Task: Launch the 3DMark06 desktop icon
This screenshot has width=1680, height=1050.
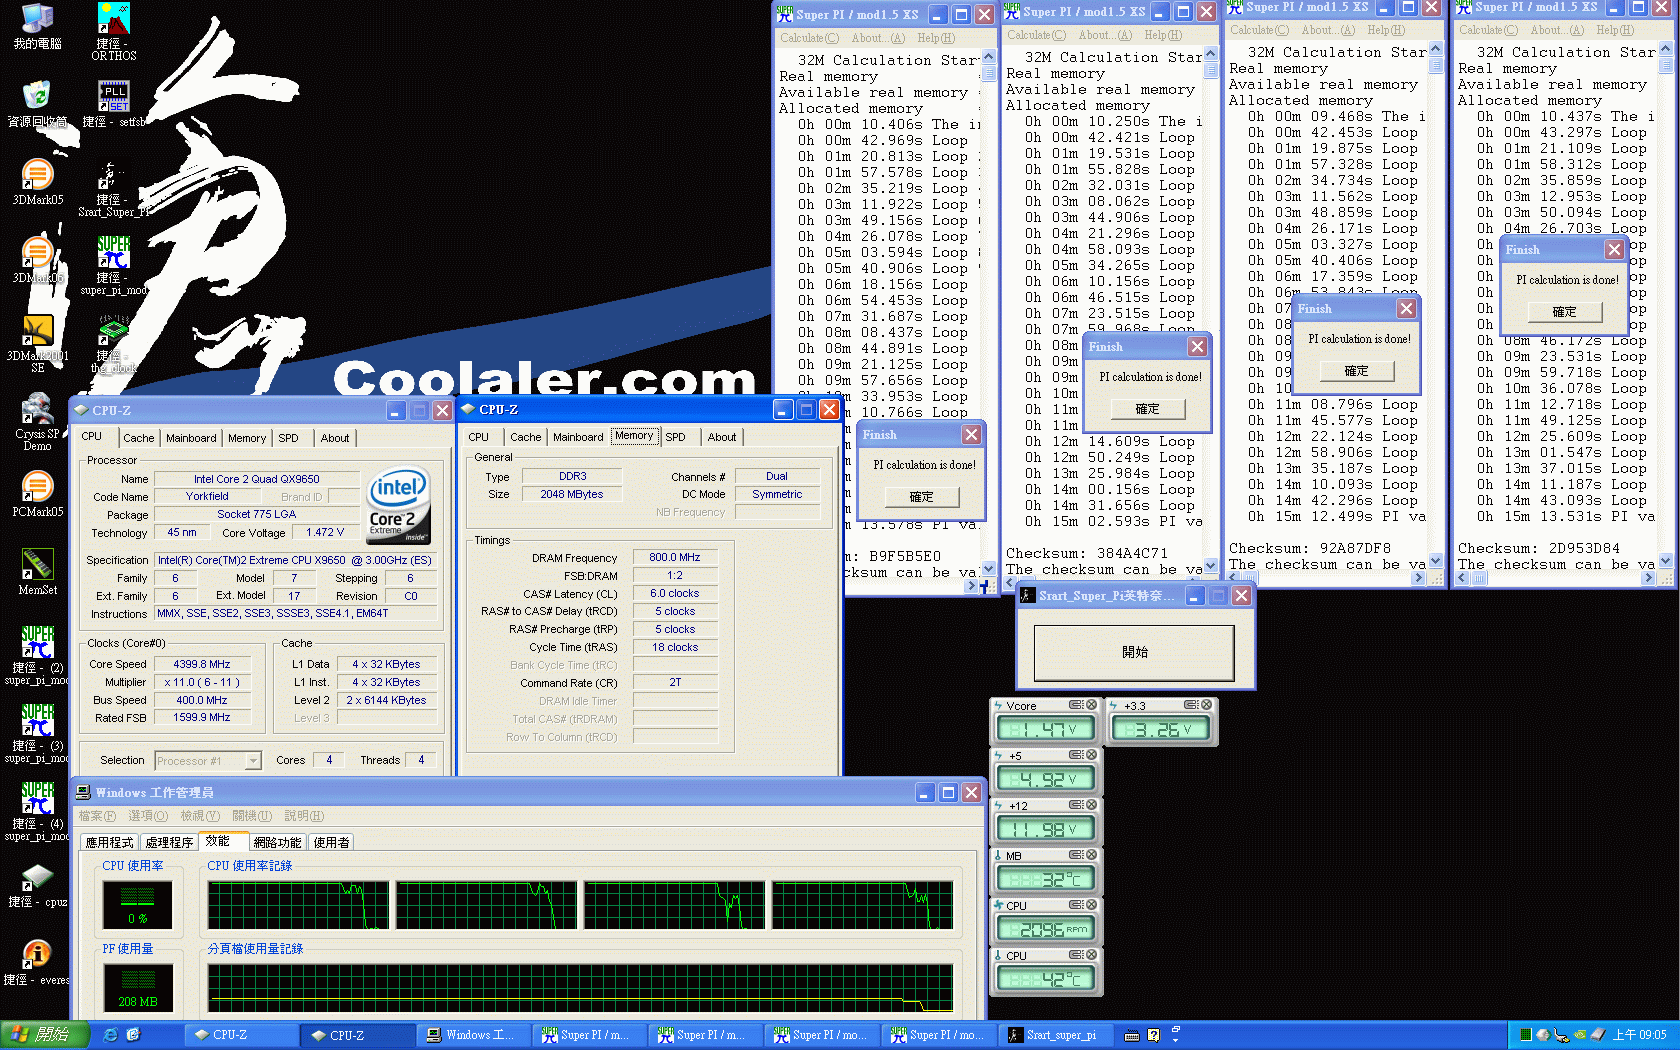Action: click(x=37, y=260)
